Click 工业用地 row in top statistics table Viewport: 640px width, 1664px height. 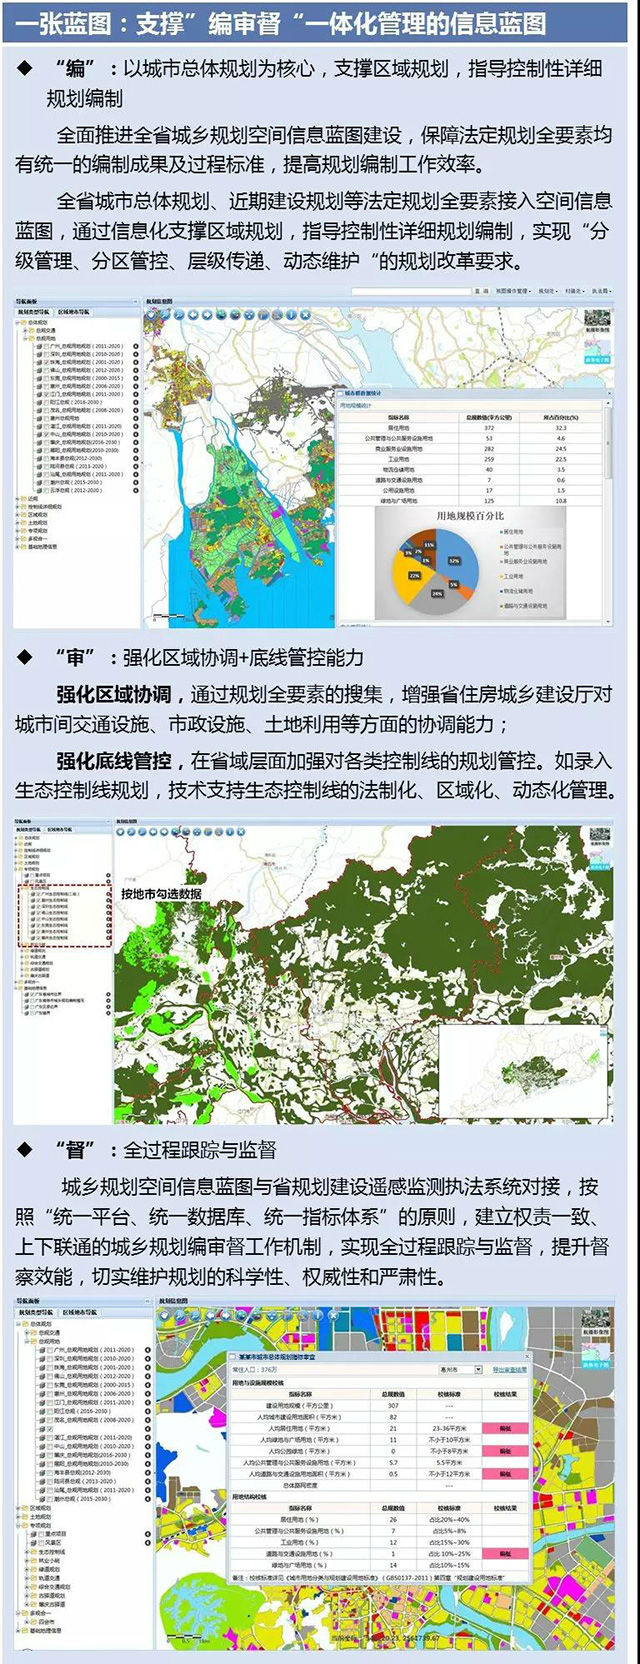(470, 459)
